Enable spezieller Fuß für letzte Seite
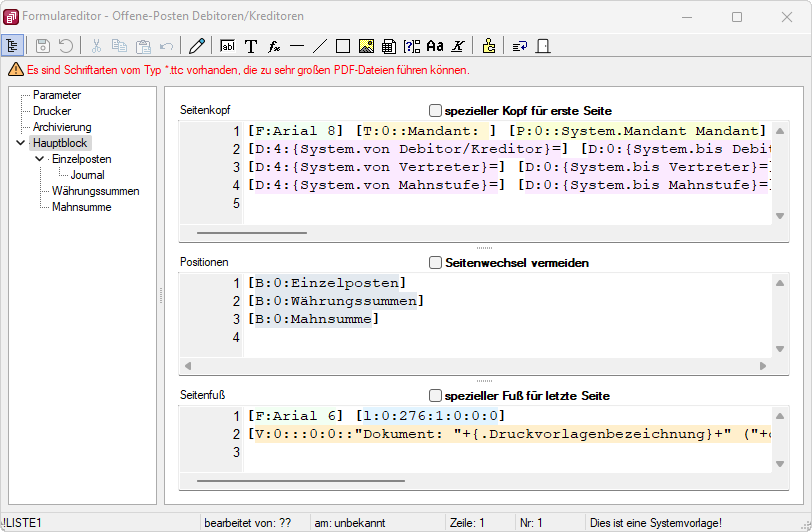 [x=435, y=396]
